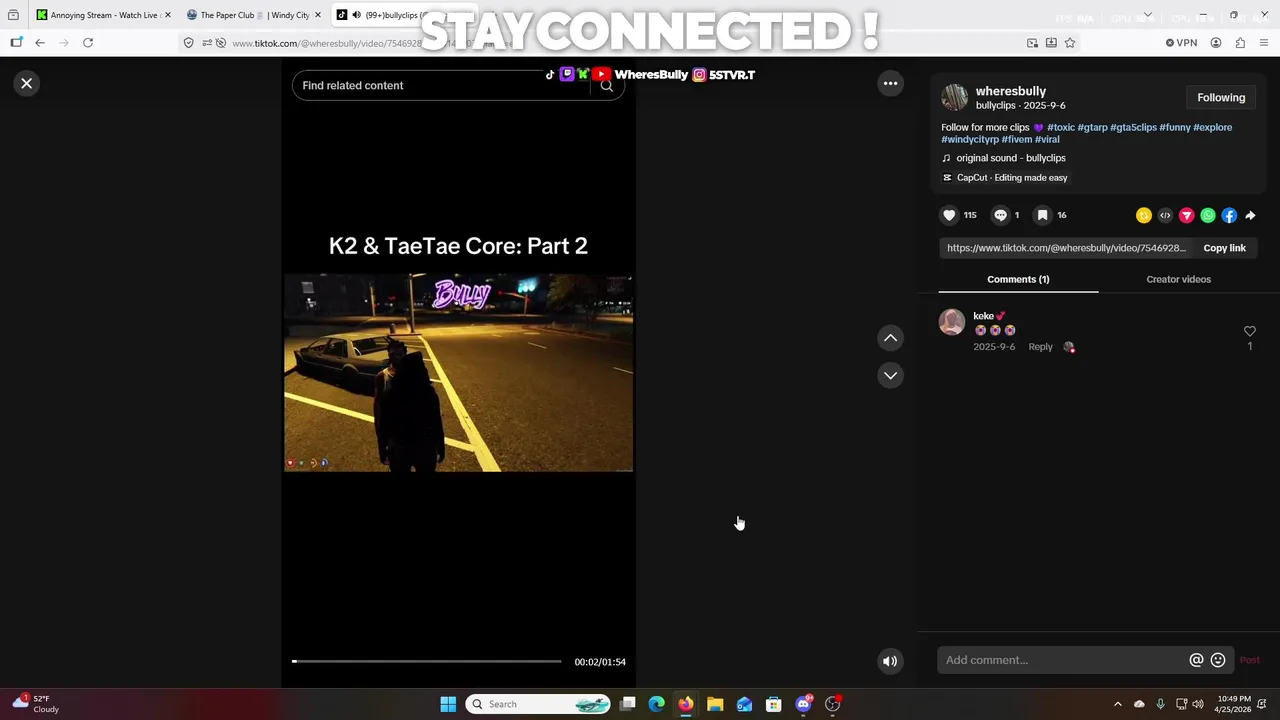Reload the page

pyautogui.click(x=88, y=43)
